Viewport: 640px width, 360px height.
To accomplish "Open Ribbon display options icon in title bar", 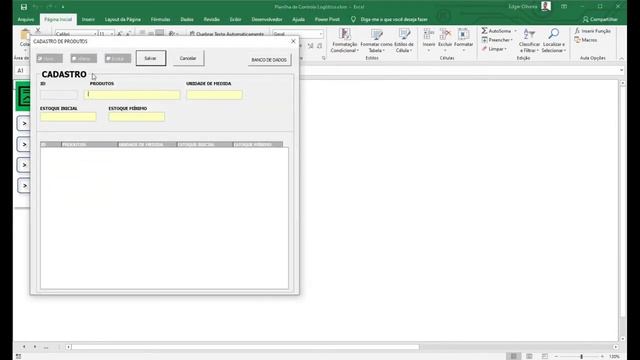I will pos(564,7).
